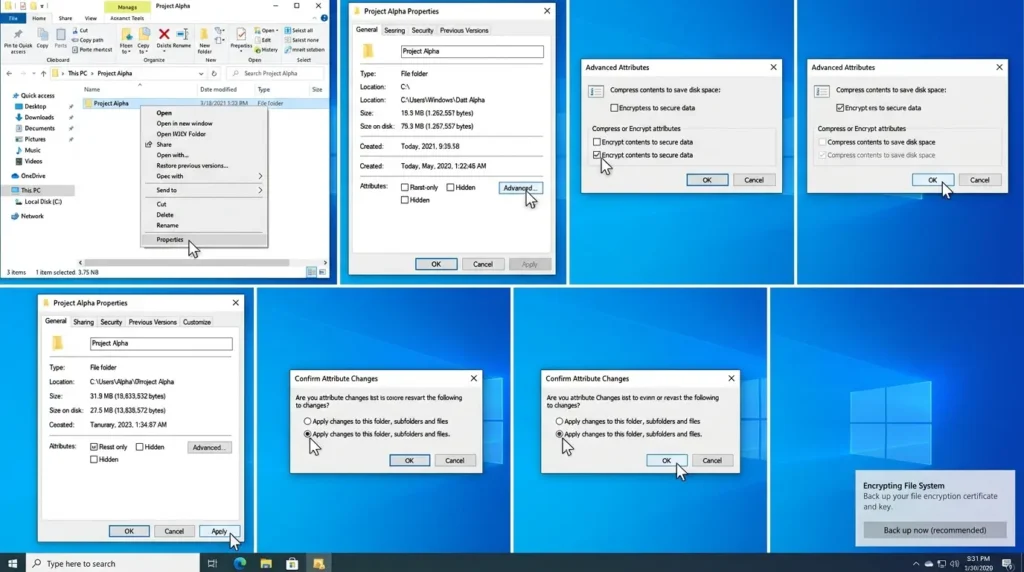Screen dimensions: 1024x572
Task: Open Microsoft Store from the taskbar
Action: pos(292,563)
